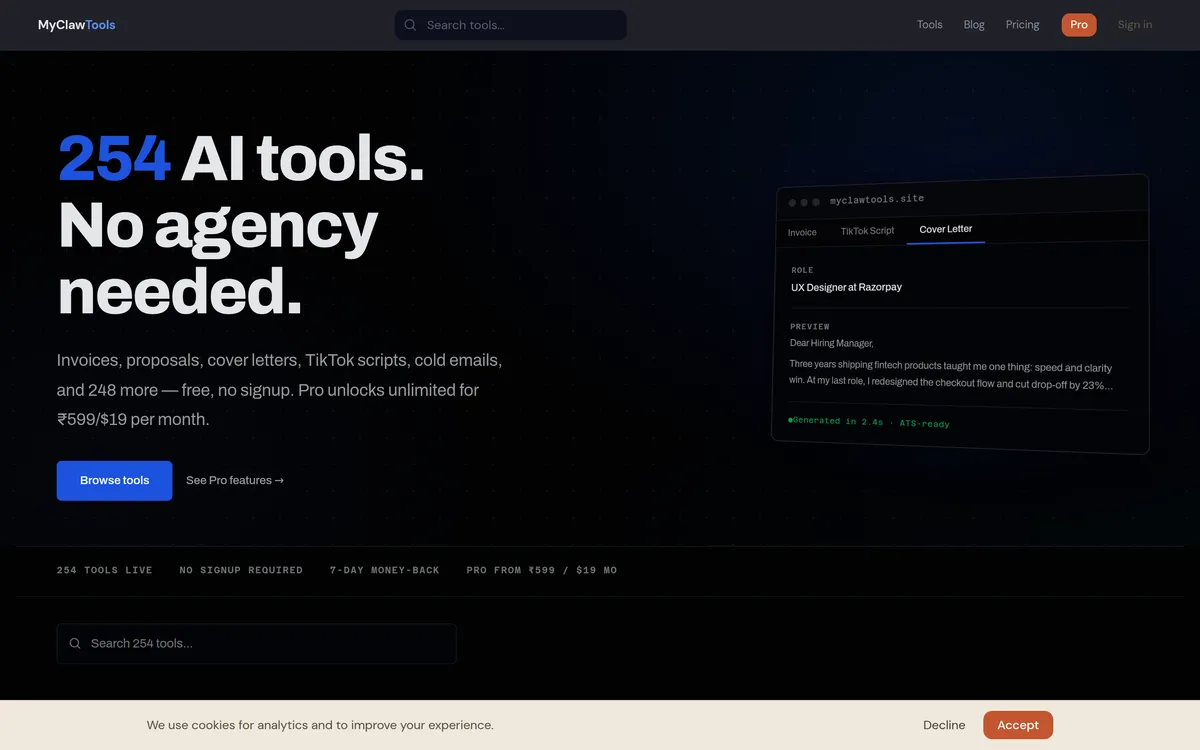
Task: Click the Sign in link
Action: pos(1134,24)
